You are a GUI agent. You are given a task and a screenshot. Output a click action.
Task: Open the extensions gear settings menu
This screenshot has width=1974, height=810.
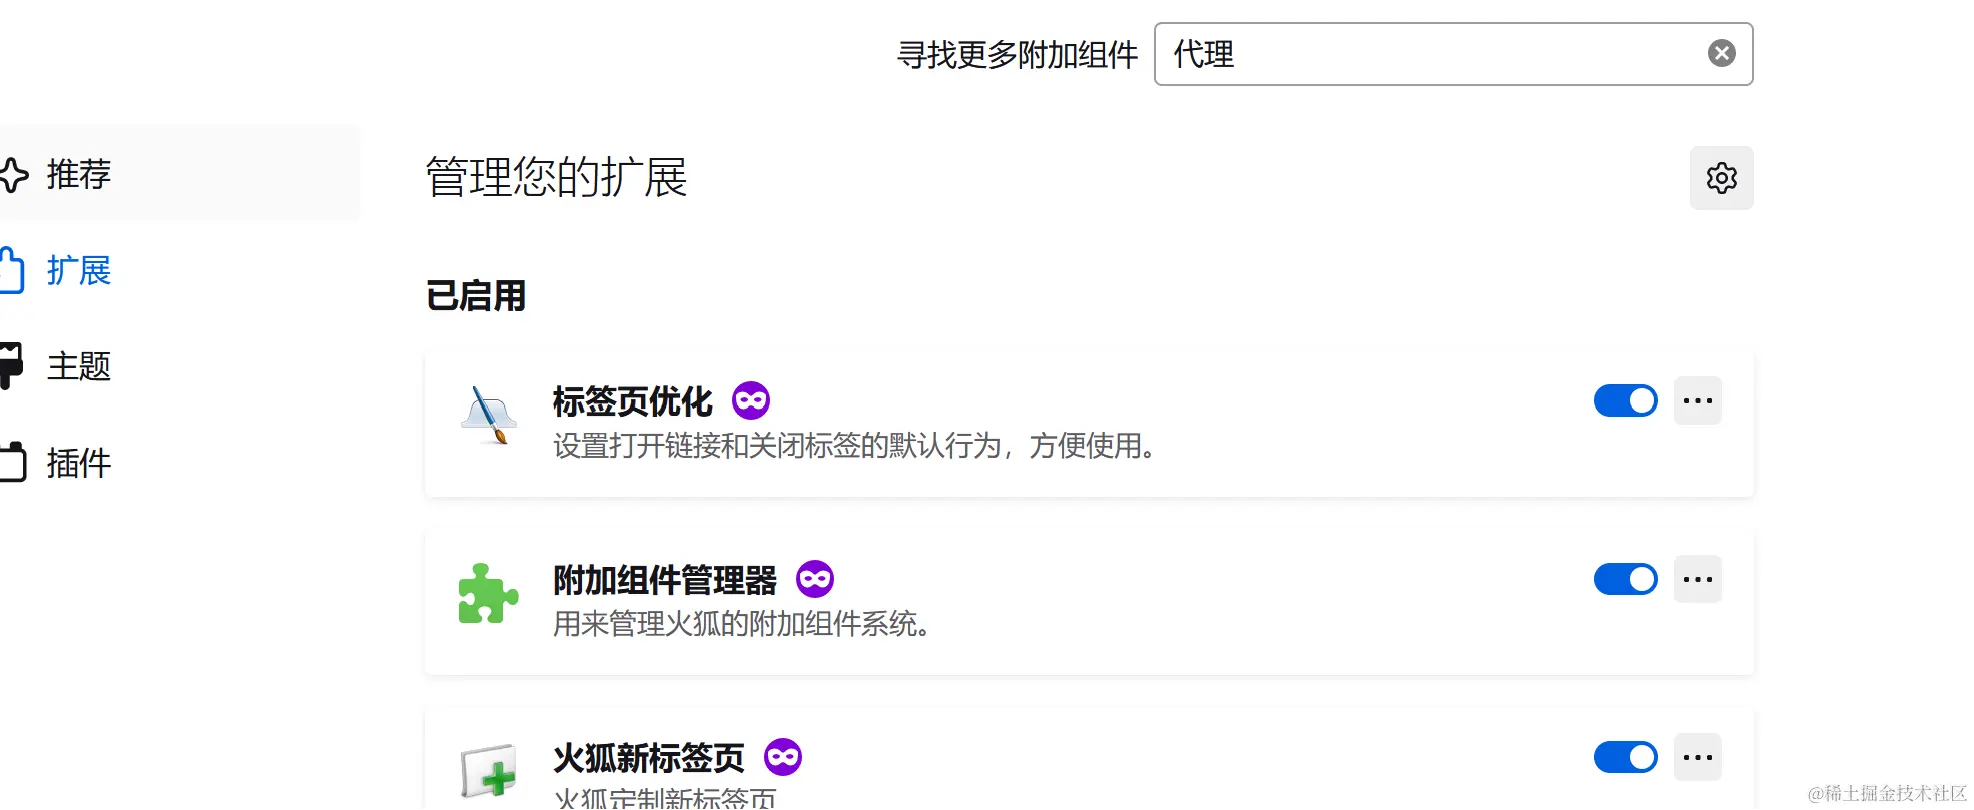coord(1721,178)
